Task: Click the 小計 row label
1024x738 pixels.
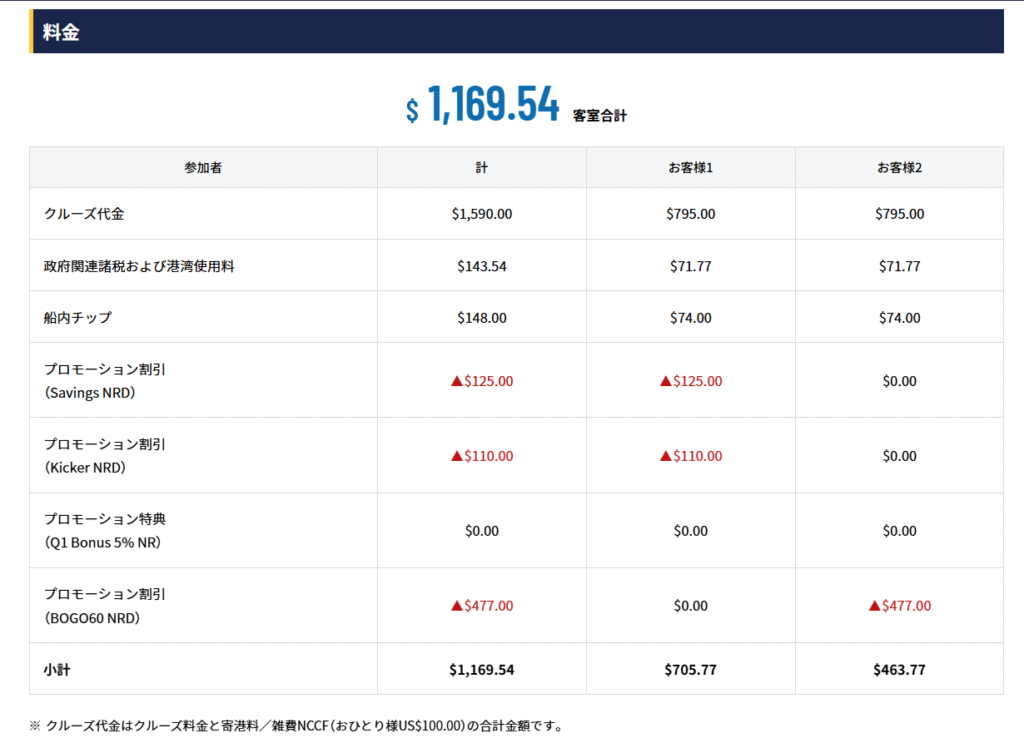Action: (57, 669)
